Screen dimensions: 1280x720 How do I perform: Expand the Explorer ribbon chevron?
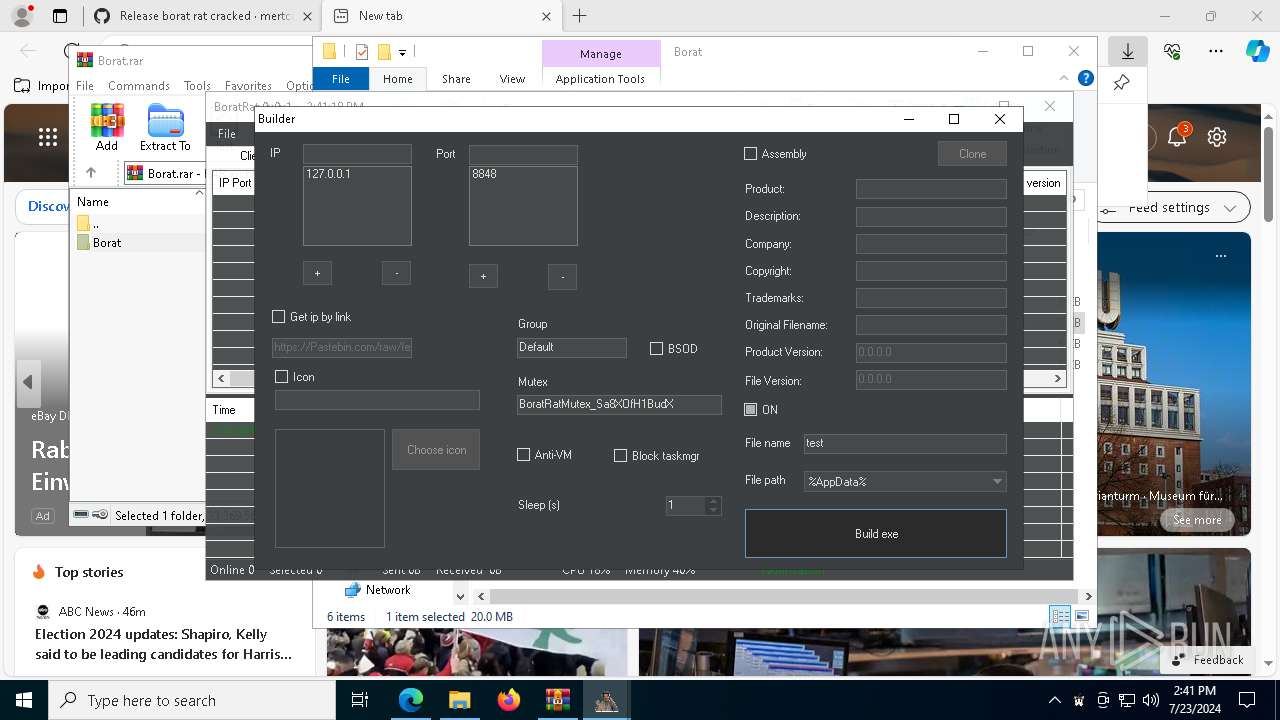pos(1064,78)
